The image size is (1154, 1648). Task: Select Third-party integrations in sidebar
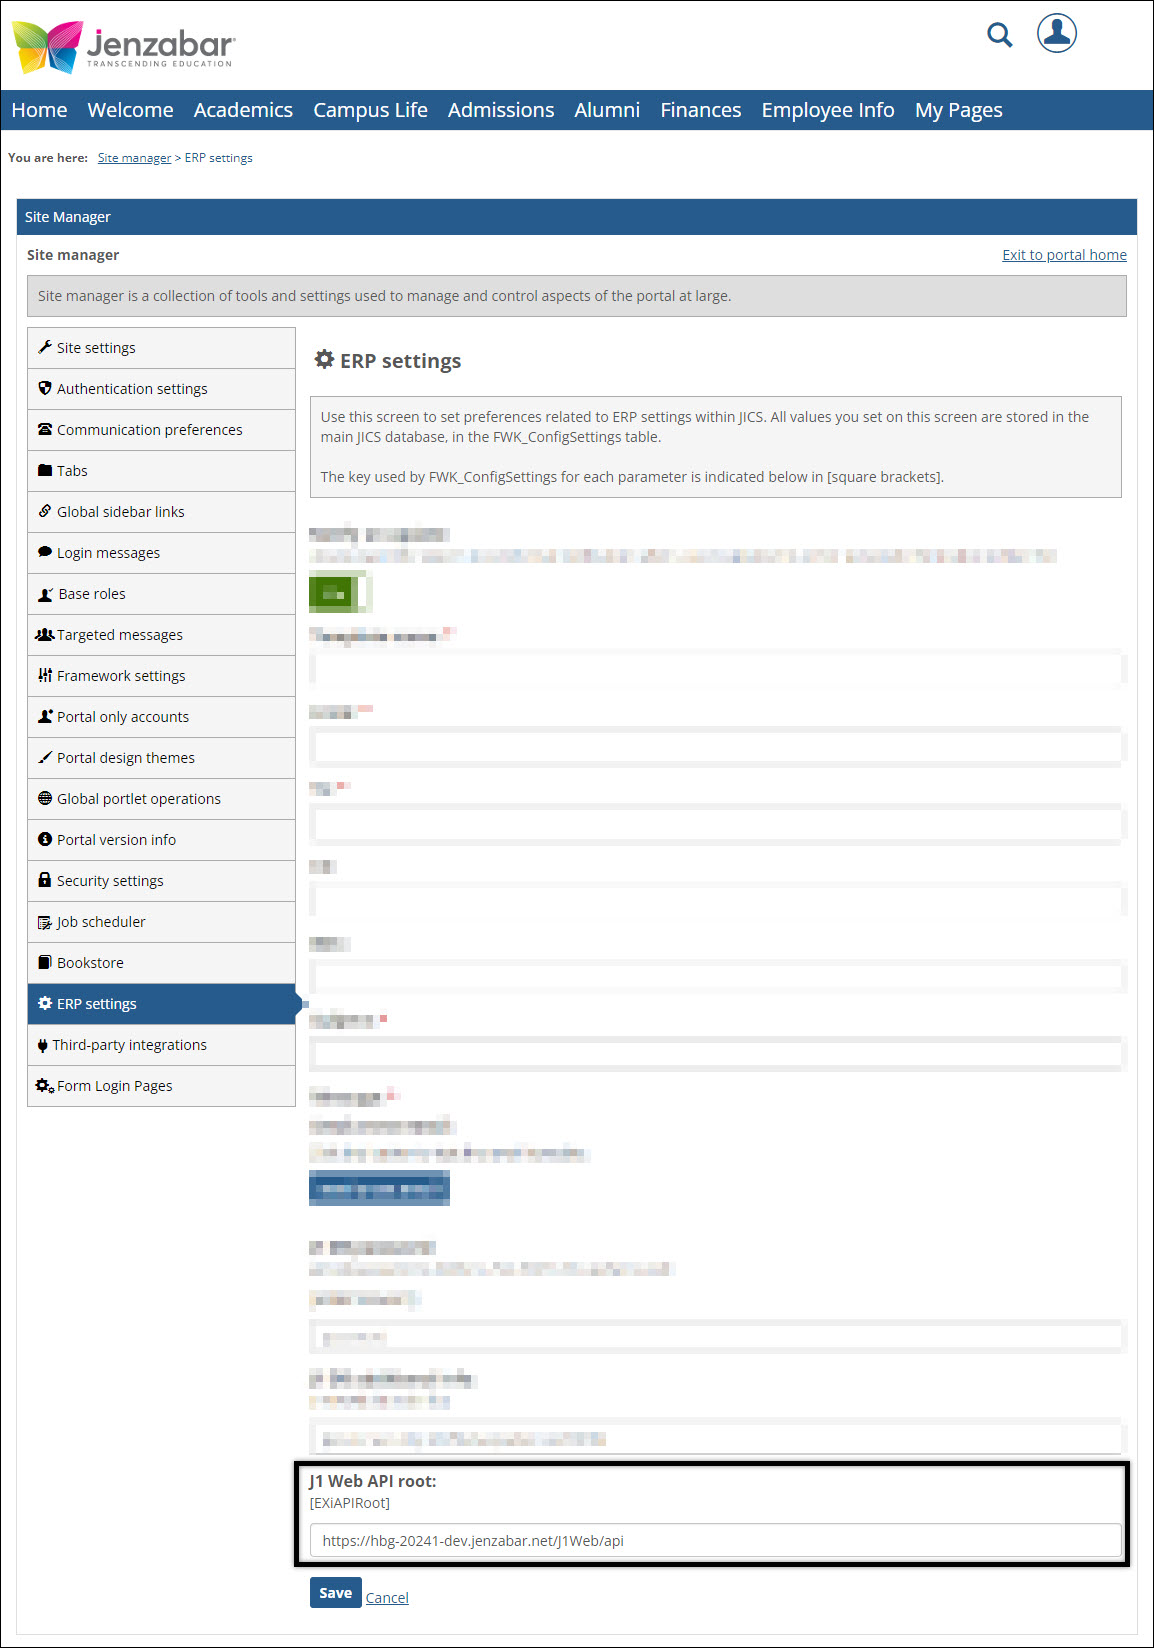(130, 1045)
